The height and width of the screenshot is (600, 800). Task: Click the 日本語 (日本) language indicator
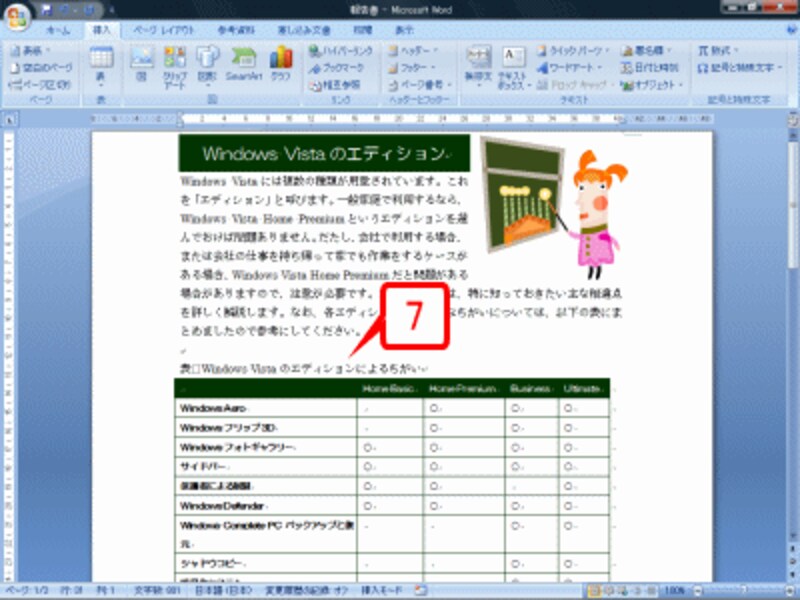(223, 590)
